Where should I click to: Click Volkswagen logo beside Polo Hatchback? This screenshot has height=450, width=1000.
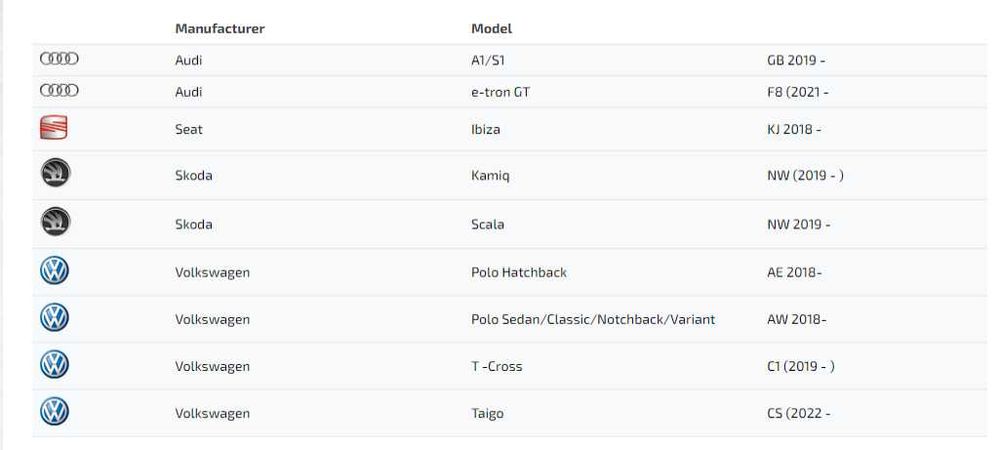click(x=54, y=272)
